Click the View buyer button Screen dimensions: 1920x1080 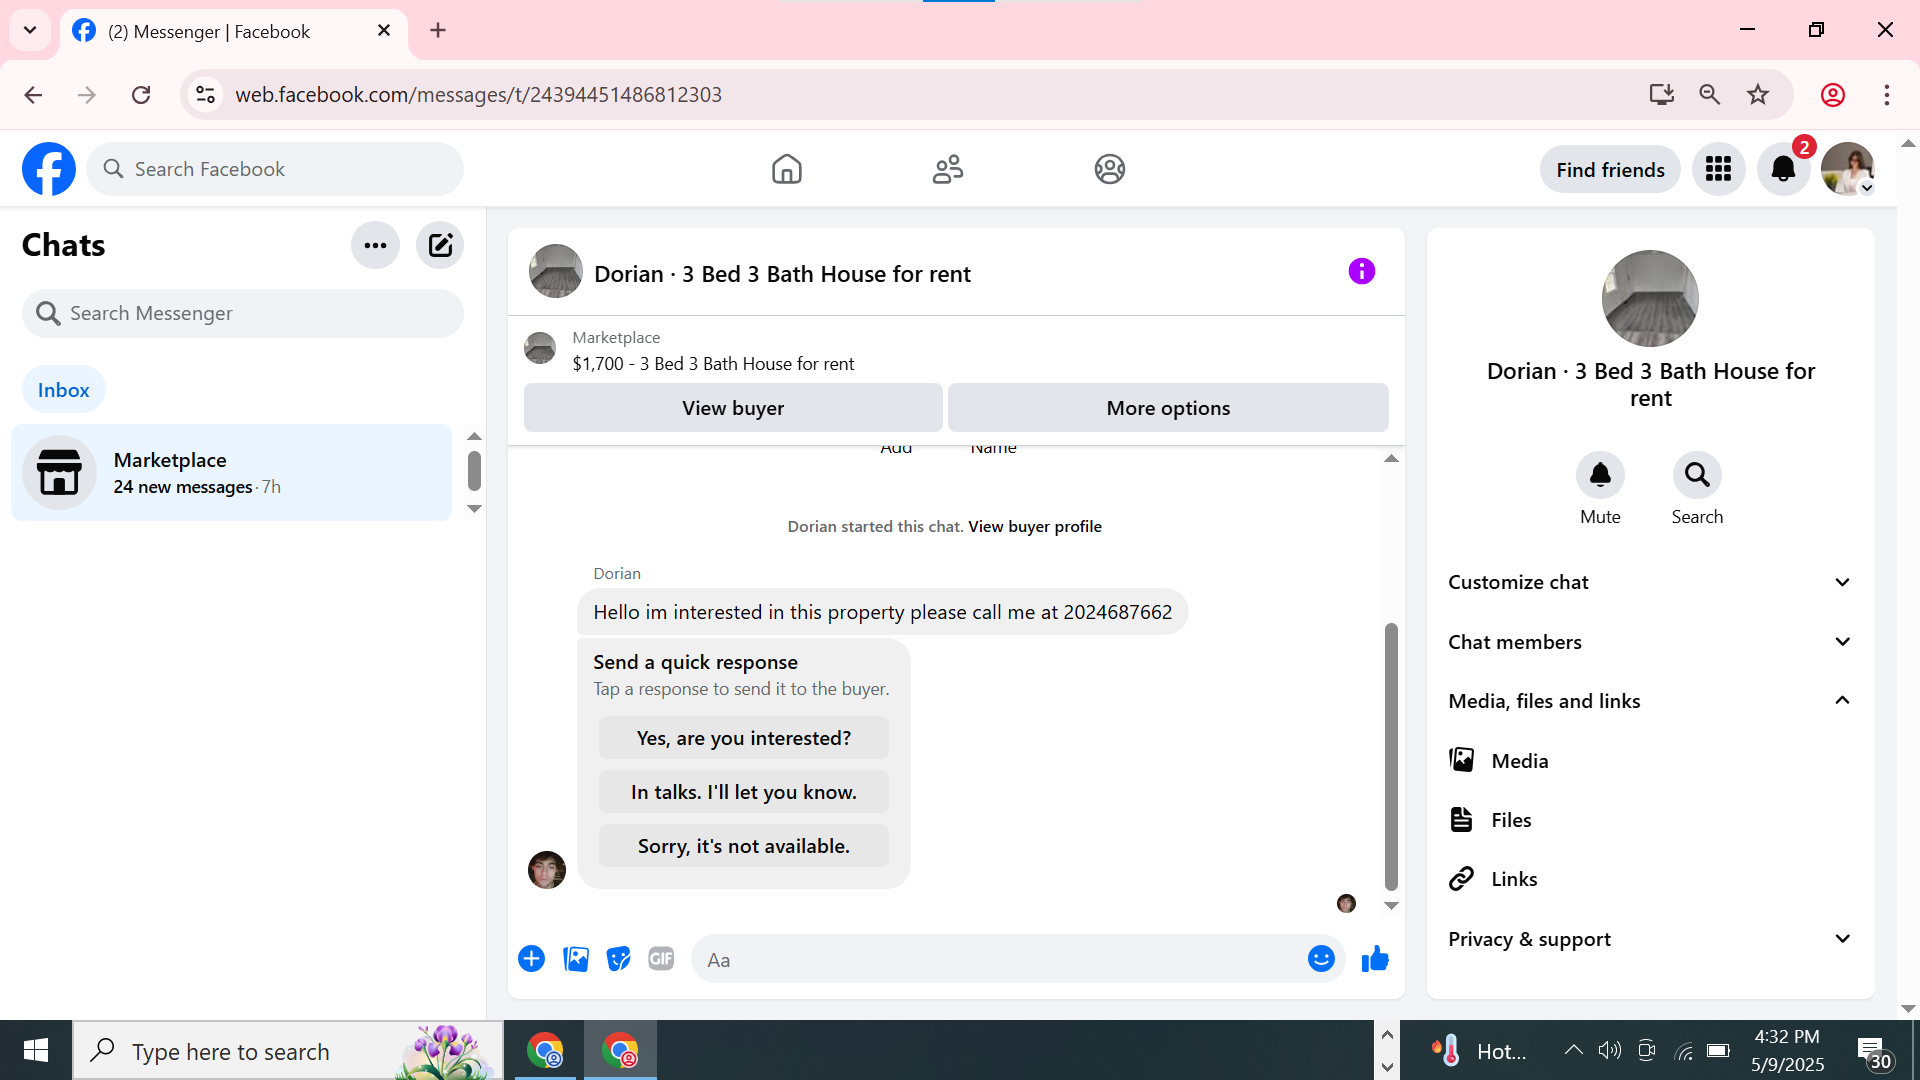(733, 408)
